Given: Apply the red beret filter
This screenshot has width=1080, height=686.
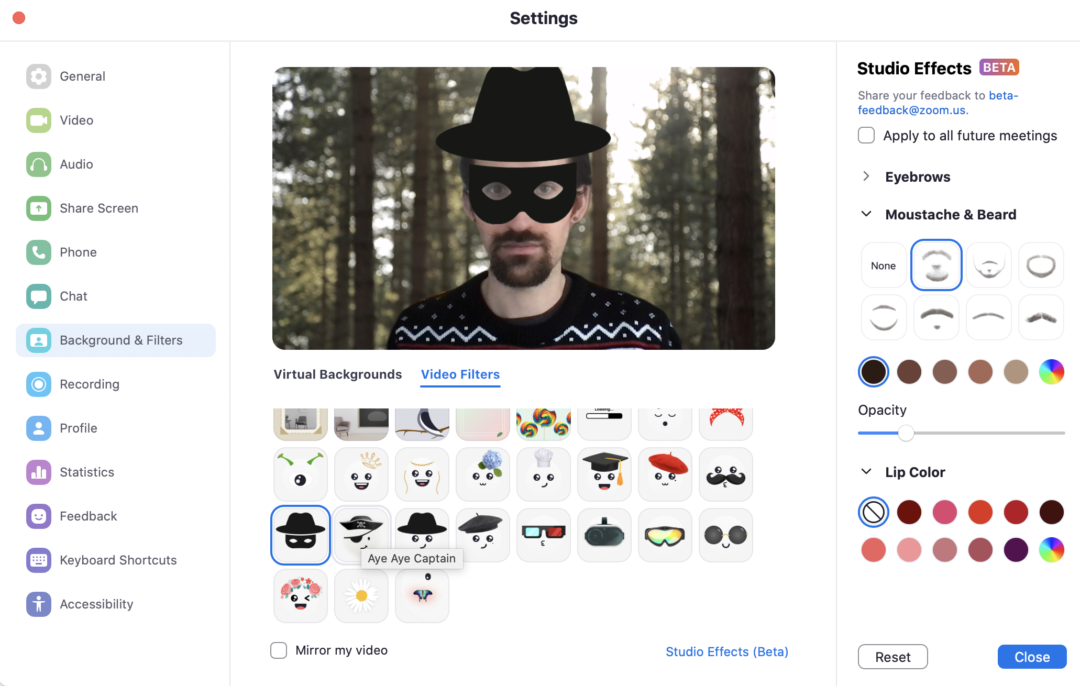Looking at the screenshot, I should 666,474.
